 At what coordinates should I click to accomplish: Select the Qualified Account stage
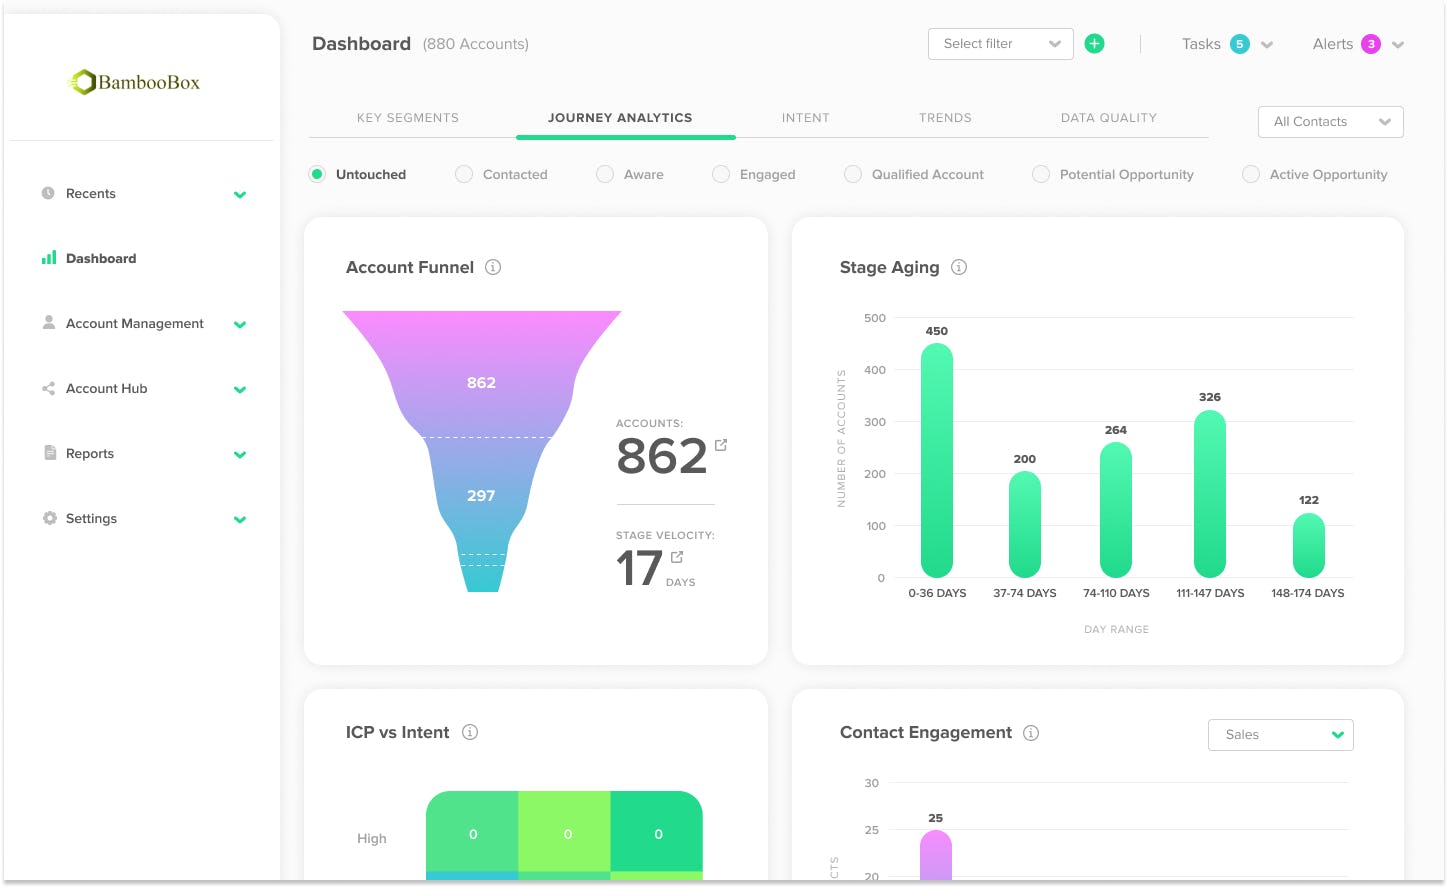[853, 174]
